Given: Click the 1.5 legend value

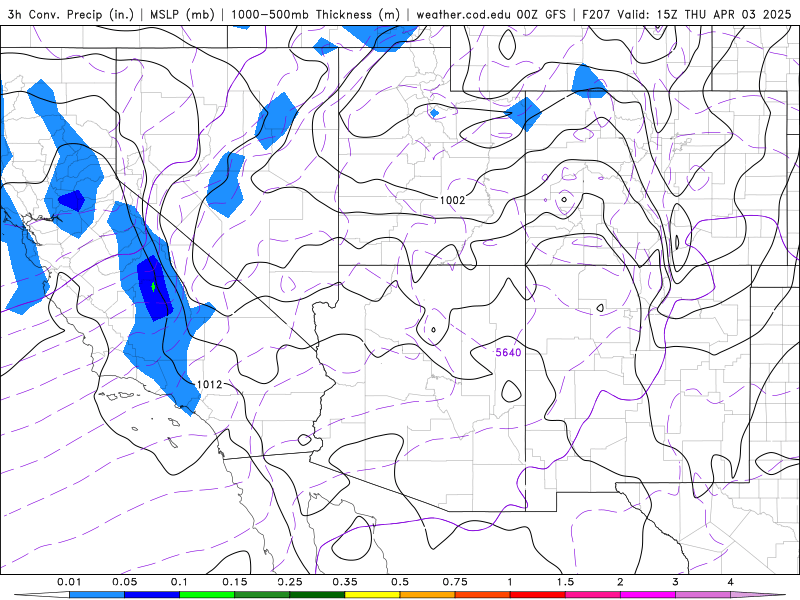Looking at the screenshot, I should 565,582.
